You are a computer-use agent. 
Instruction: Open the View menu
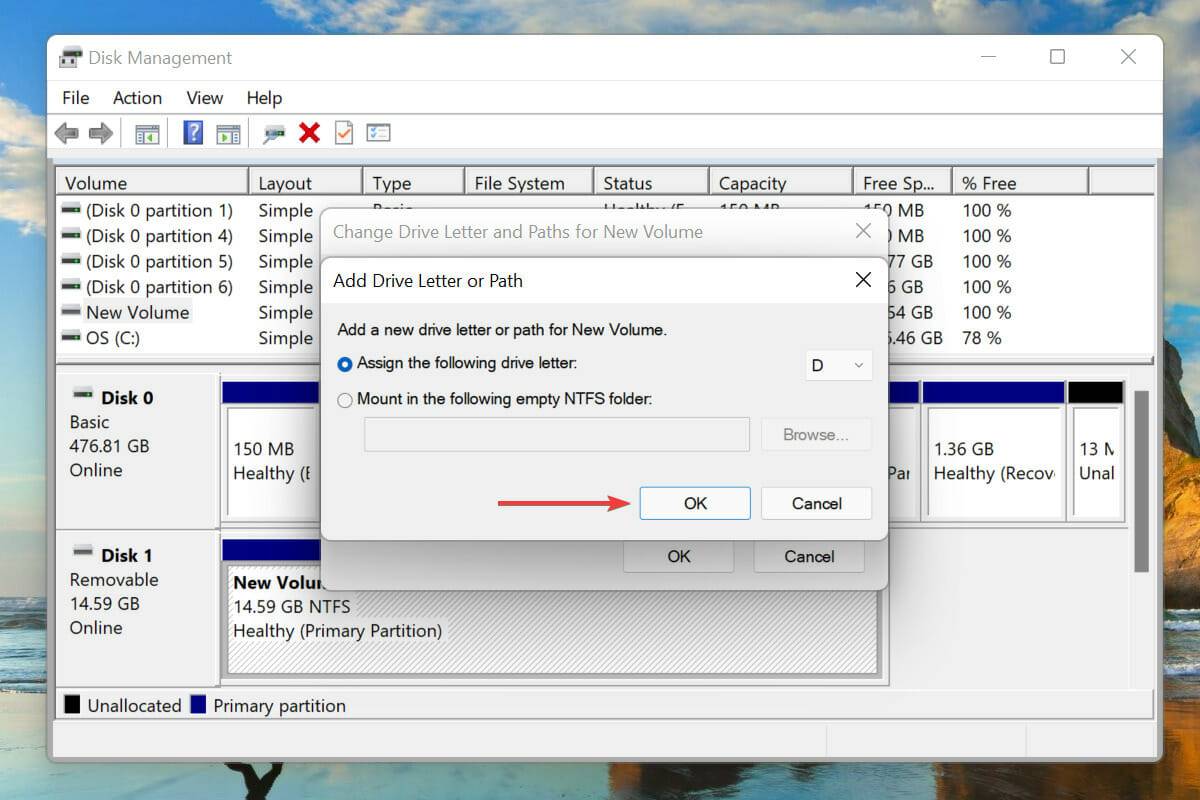click(x=204, y=98)
